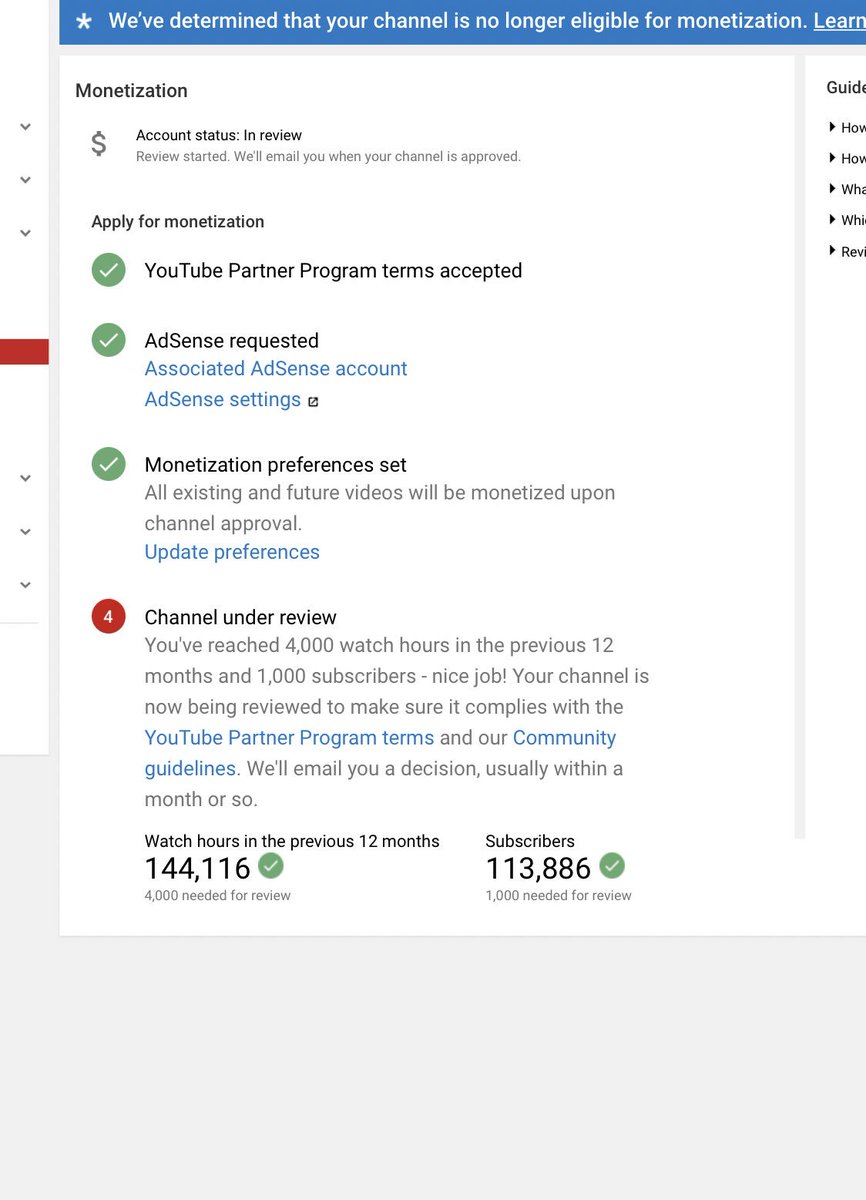Expand first Guidelines triangle item 'How'
866x1200 pixels.
coord(832,127)
